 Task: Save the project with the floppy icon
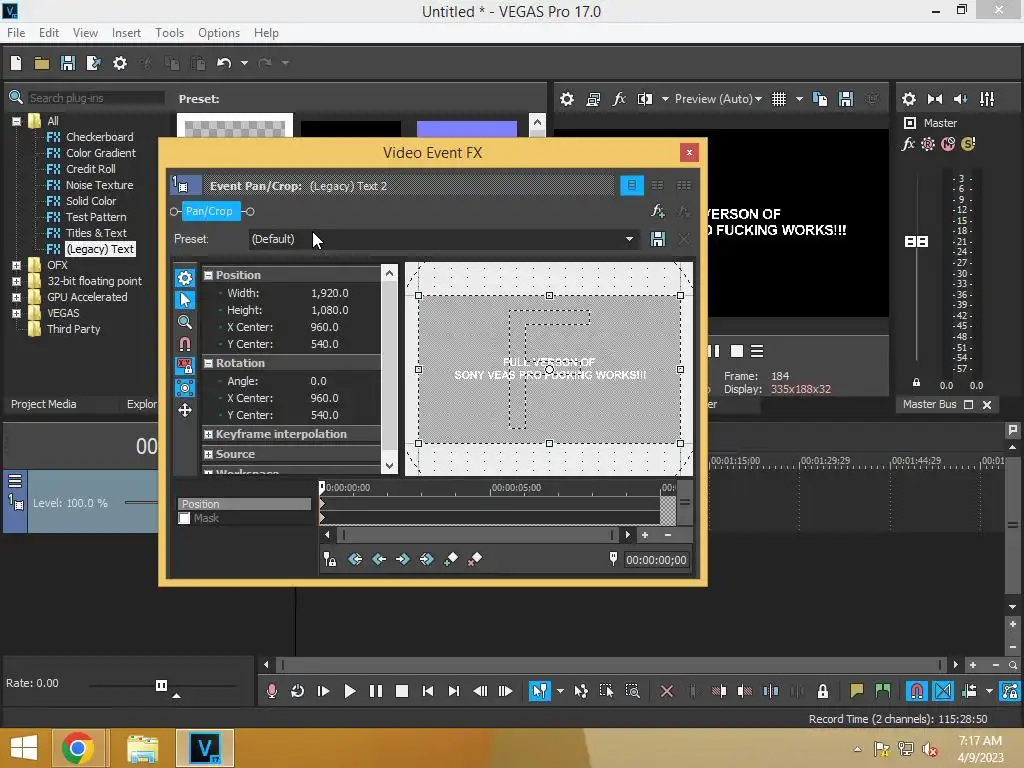click(68, 63)
